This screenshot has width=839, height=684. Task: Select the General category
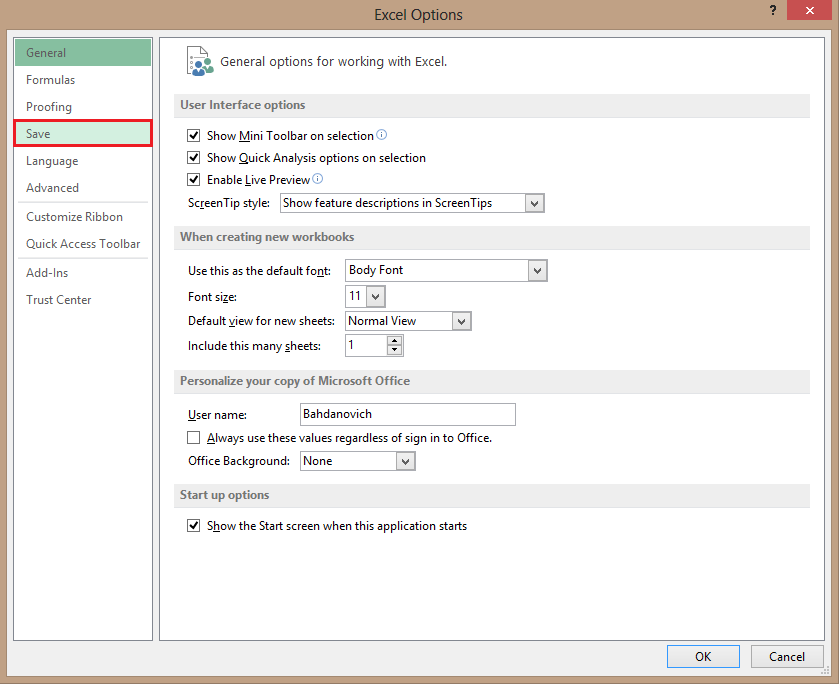[x=83, y=52]
